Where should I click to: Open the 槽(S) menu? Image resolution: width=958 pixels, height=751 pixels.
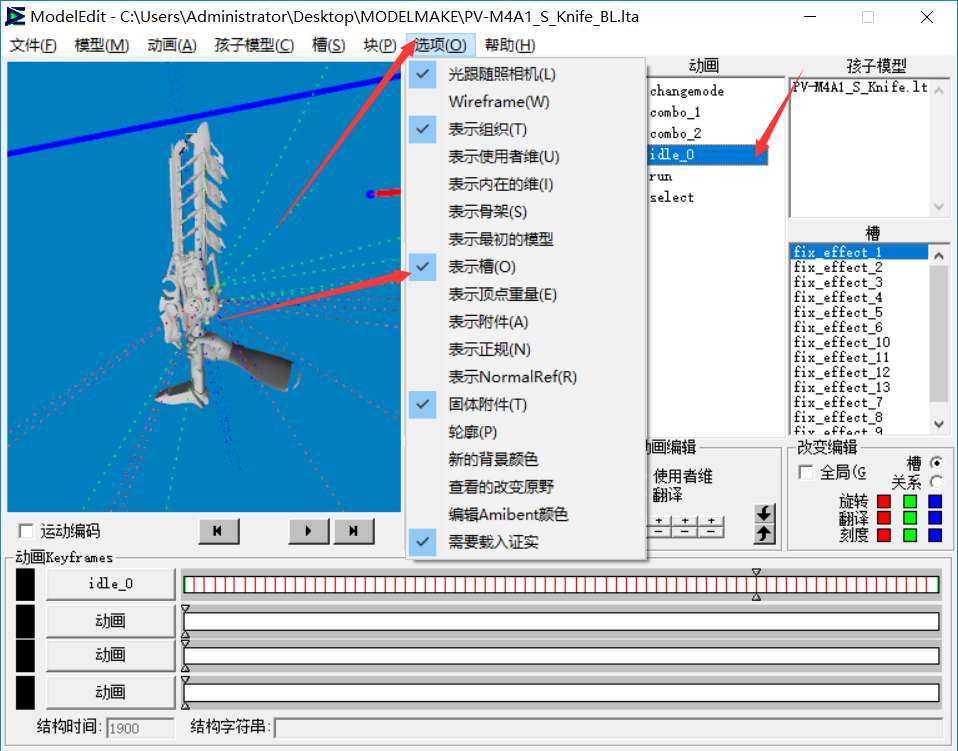pos(328,45)
